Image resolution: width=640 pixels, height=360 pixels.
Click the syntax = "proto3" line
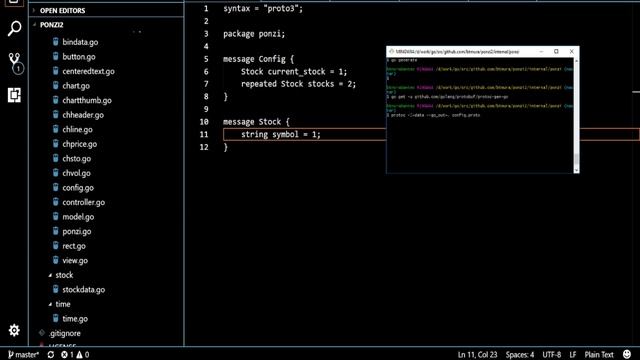263,9
